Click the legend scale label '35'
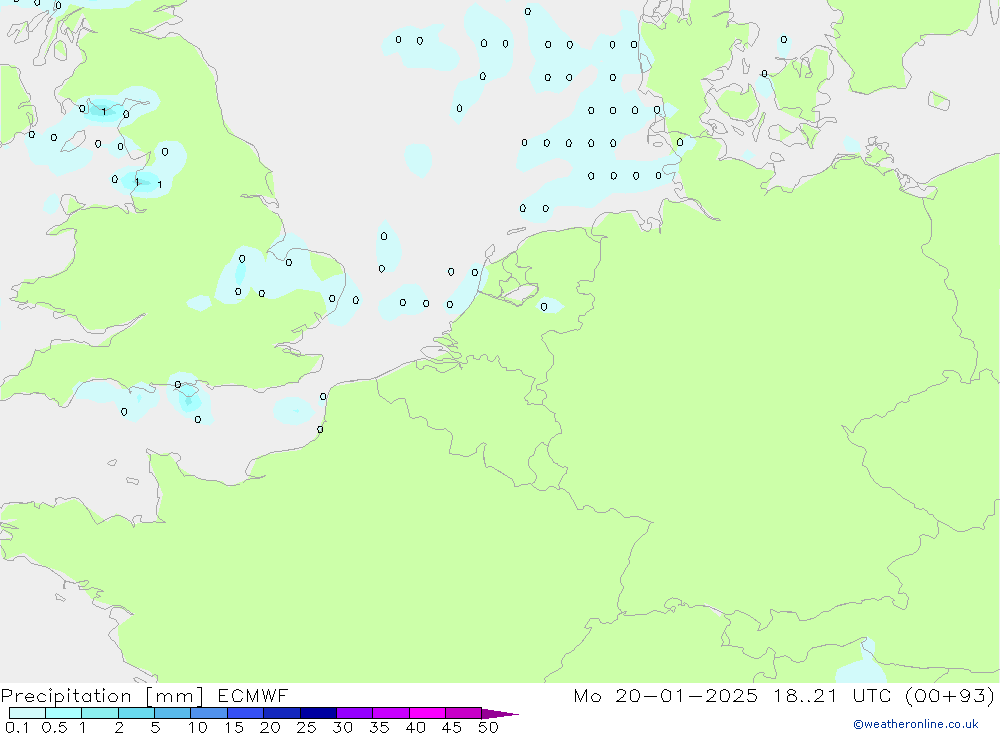The width and height of the screenshot is (1000, 733). point(379,727)
